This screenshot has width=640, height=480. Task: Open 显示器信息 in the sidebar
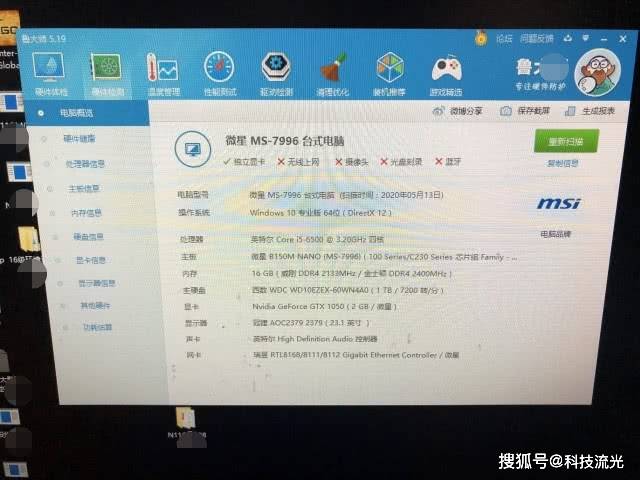tap(97, 283)
